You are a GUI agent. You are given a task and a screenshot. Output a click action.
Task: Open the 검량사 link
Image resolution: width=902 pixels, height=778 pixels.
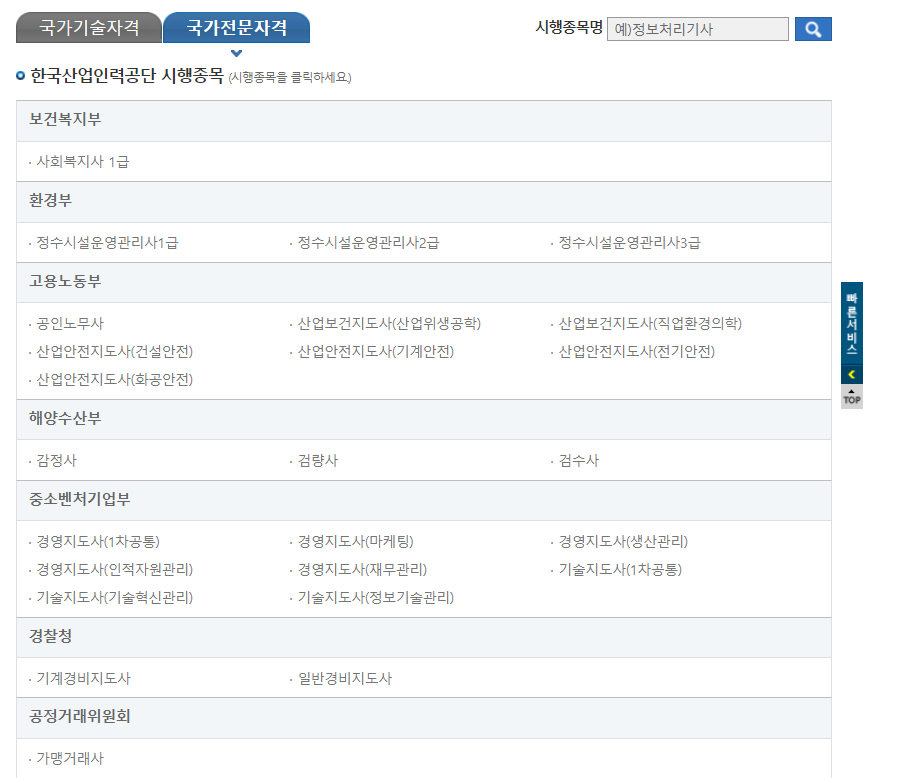[x=318, y=460]
